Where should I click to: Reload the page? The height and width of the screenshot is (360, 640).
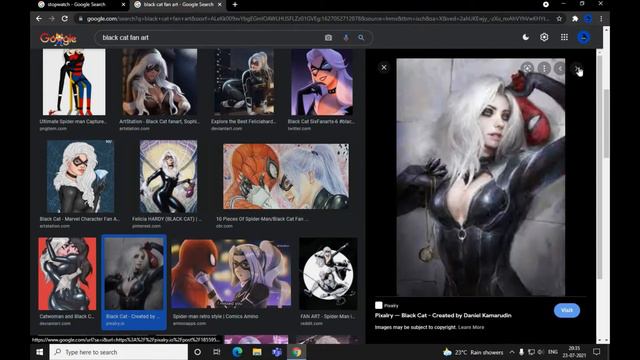pyautogui.click(x=64, y=18)
